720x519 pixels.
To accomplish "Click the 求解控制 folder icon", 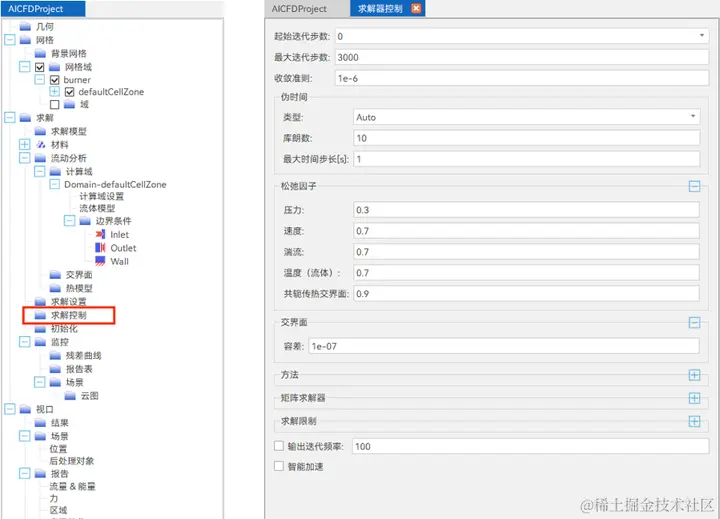I will [x=40, y=315].
